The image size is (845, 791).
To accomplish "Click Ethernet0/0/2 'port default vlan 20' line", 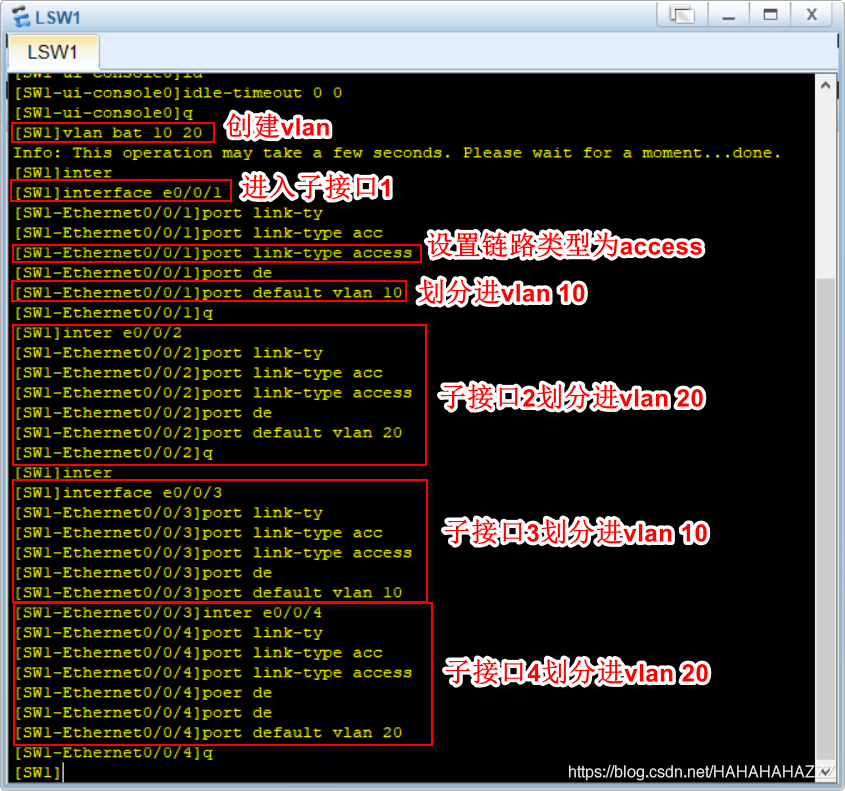I will click(209, 433).
